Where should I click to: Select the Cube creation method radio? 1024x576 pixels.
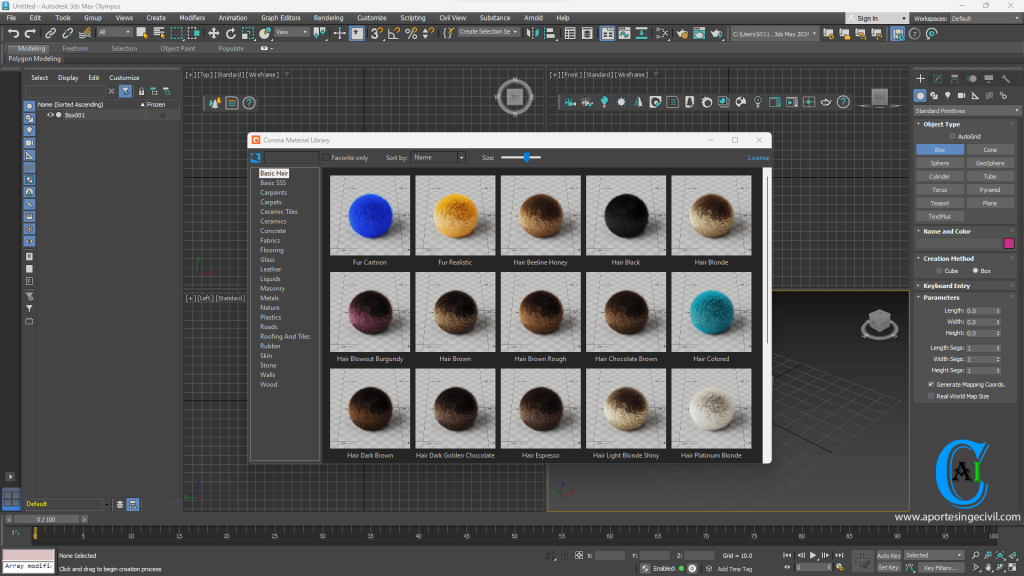pos(939,271)
